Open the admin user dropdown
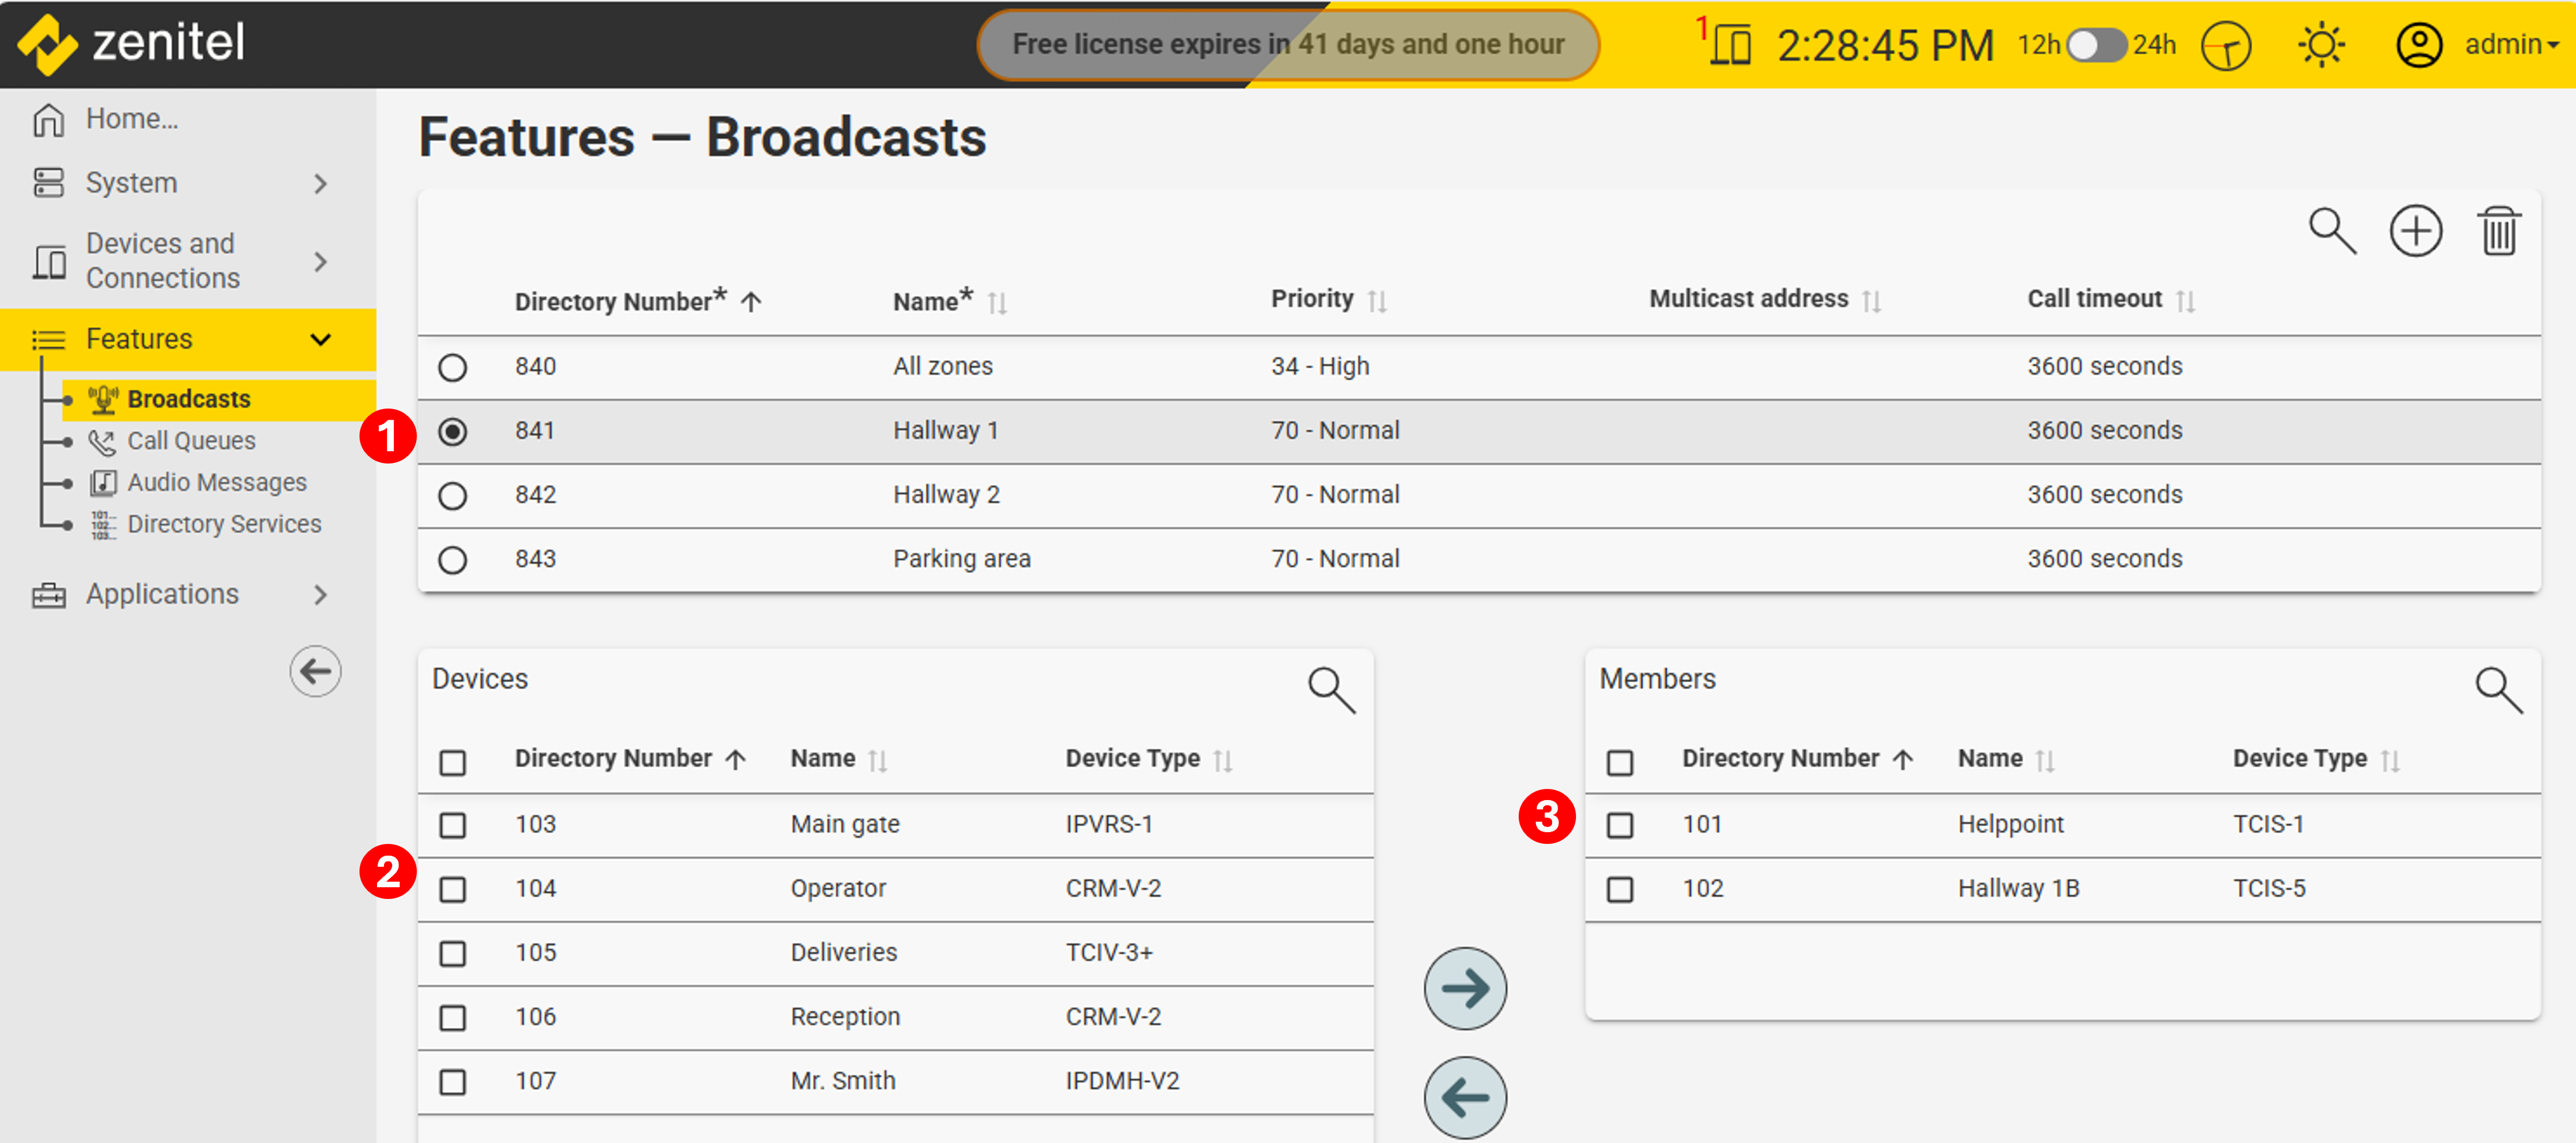This screenshot has width=2576, height=1143. pyautogui.click(x=2510, y=45)
